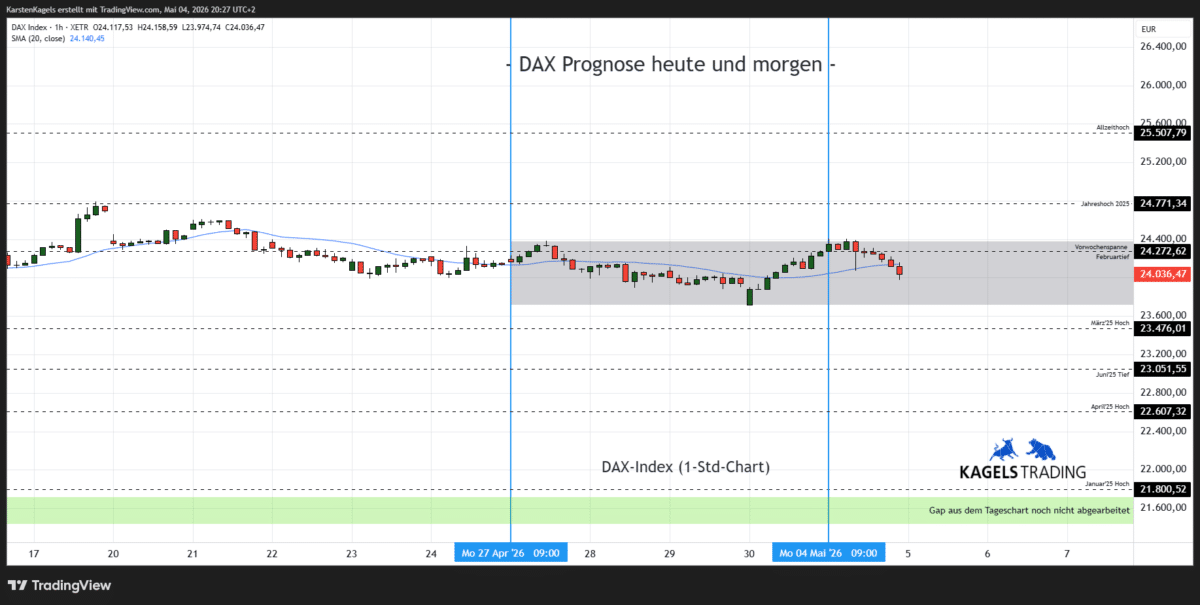The image size is (1200, 605).
Task: Click the 26.000,00 price scale value
Action: click(x=1163, y=85)
